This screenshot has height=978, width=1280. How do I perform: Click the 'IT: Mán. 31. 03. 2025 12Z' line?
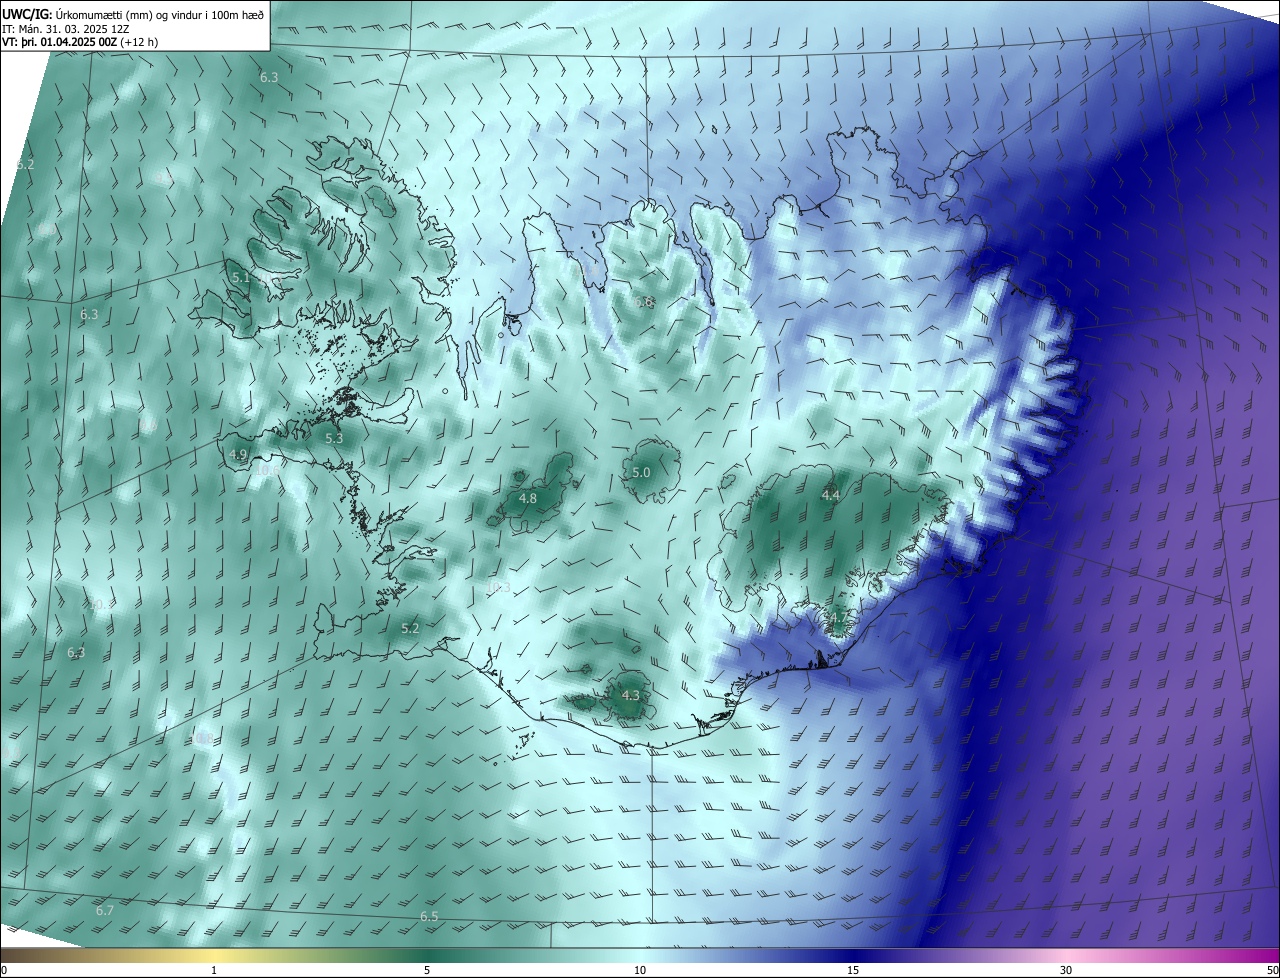tap(65, 28)
